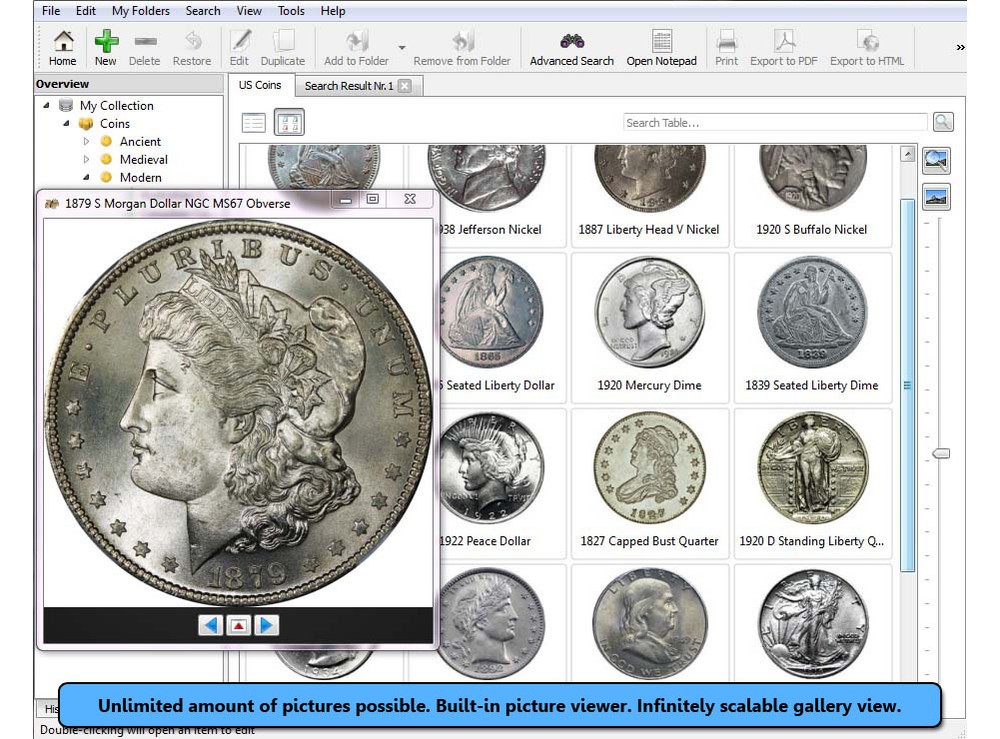Adjust the gallery zoom slider

click(940, 453)
